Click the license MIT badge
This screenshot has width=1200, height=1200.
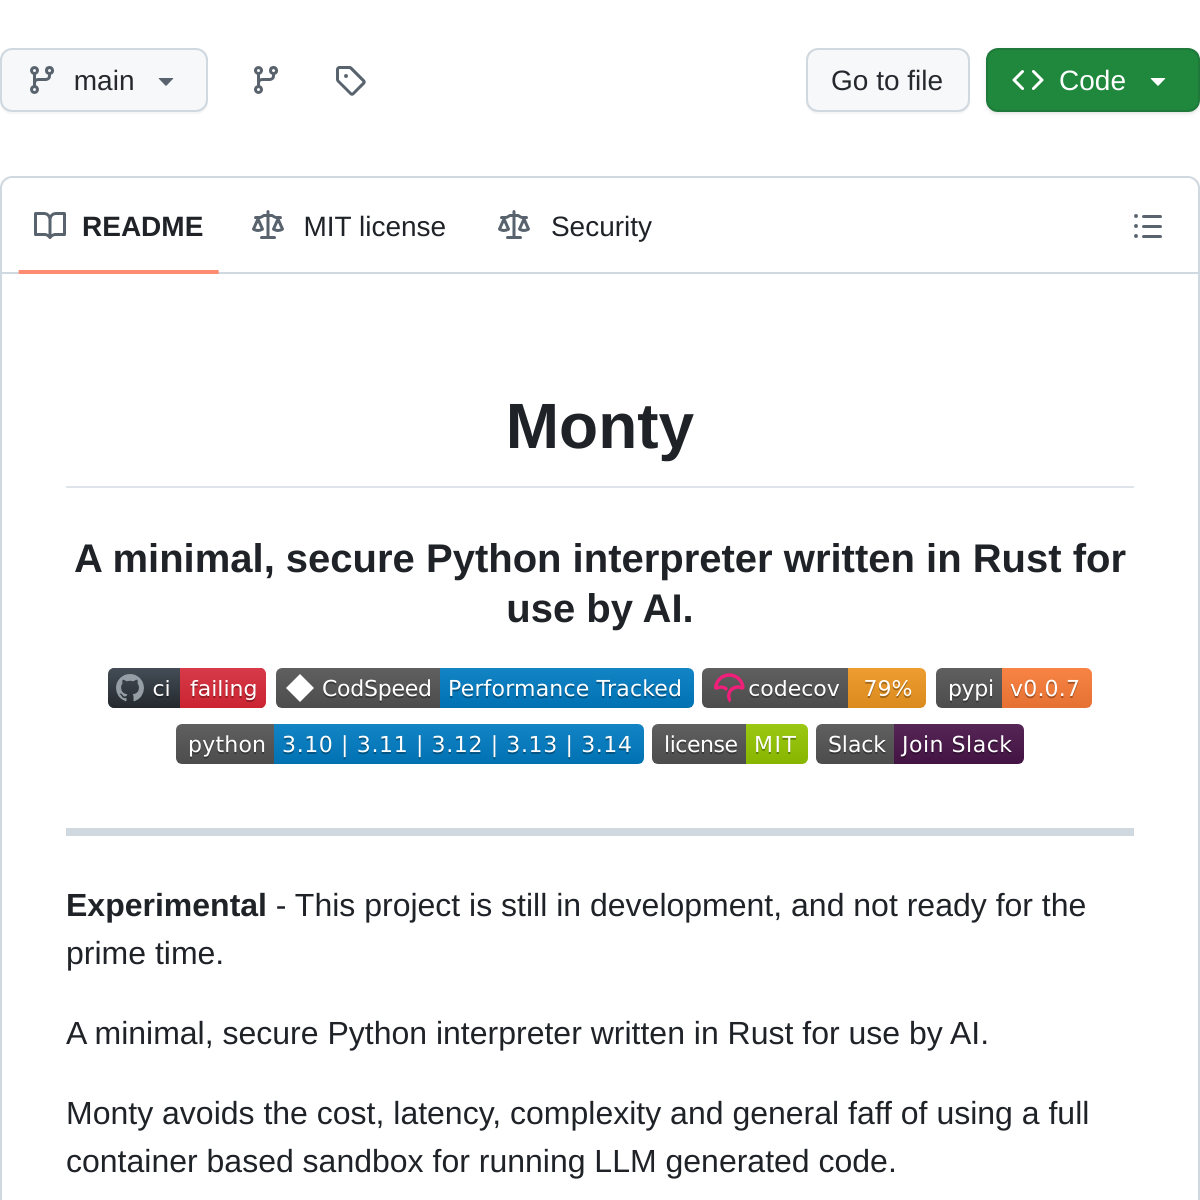coord(730,744)
